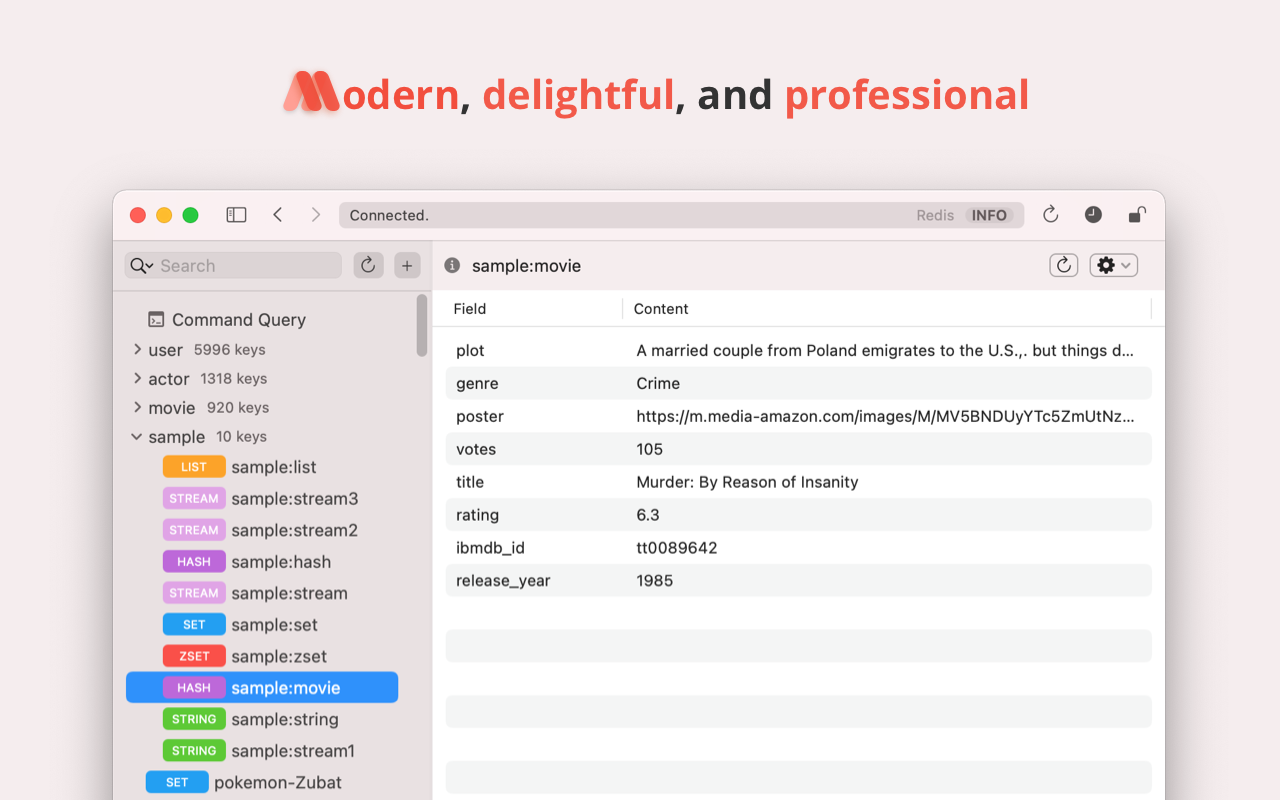Viewport: 1280px width, 800px height.
Task: Click the Crime content cell
Action: (658, 384)
